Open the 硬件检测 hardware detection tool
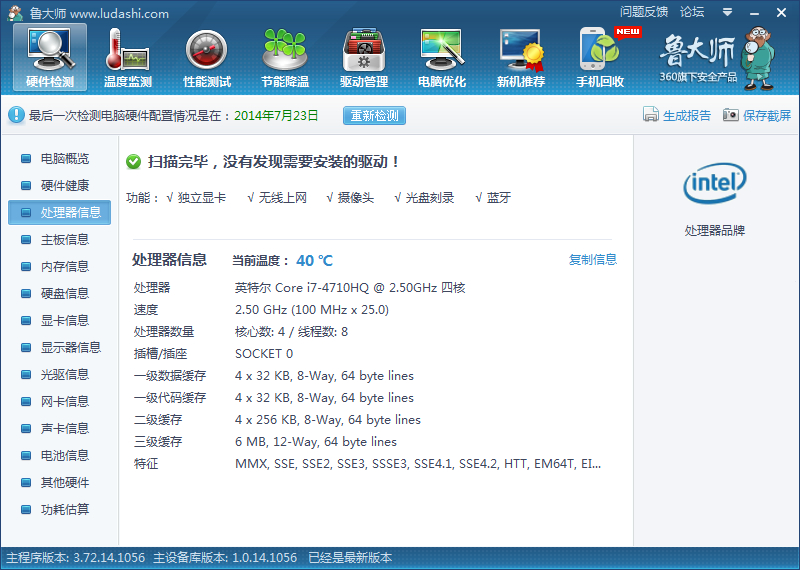800x570 pixels. pos(50,58)
